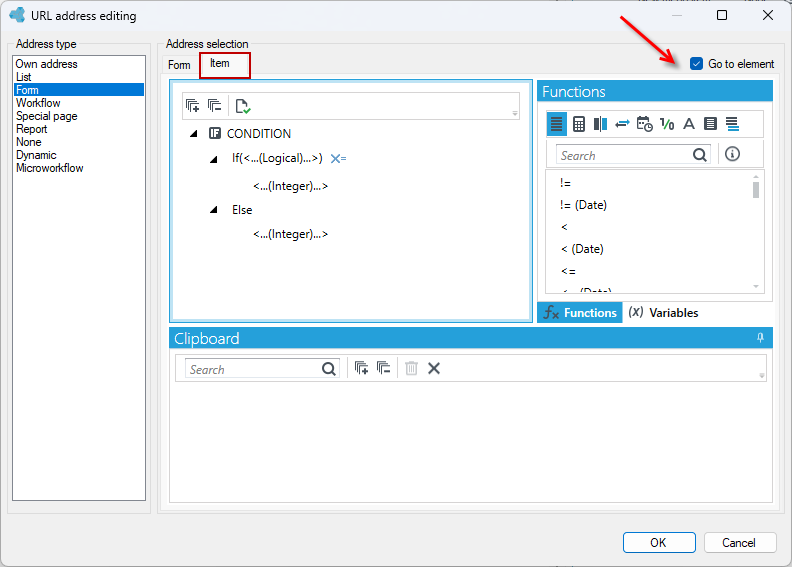Click the document check (verify) icon
Image resolution: width=792 pixels, height=567 pixels.
click(243, 106)
